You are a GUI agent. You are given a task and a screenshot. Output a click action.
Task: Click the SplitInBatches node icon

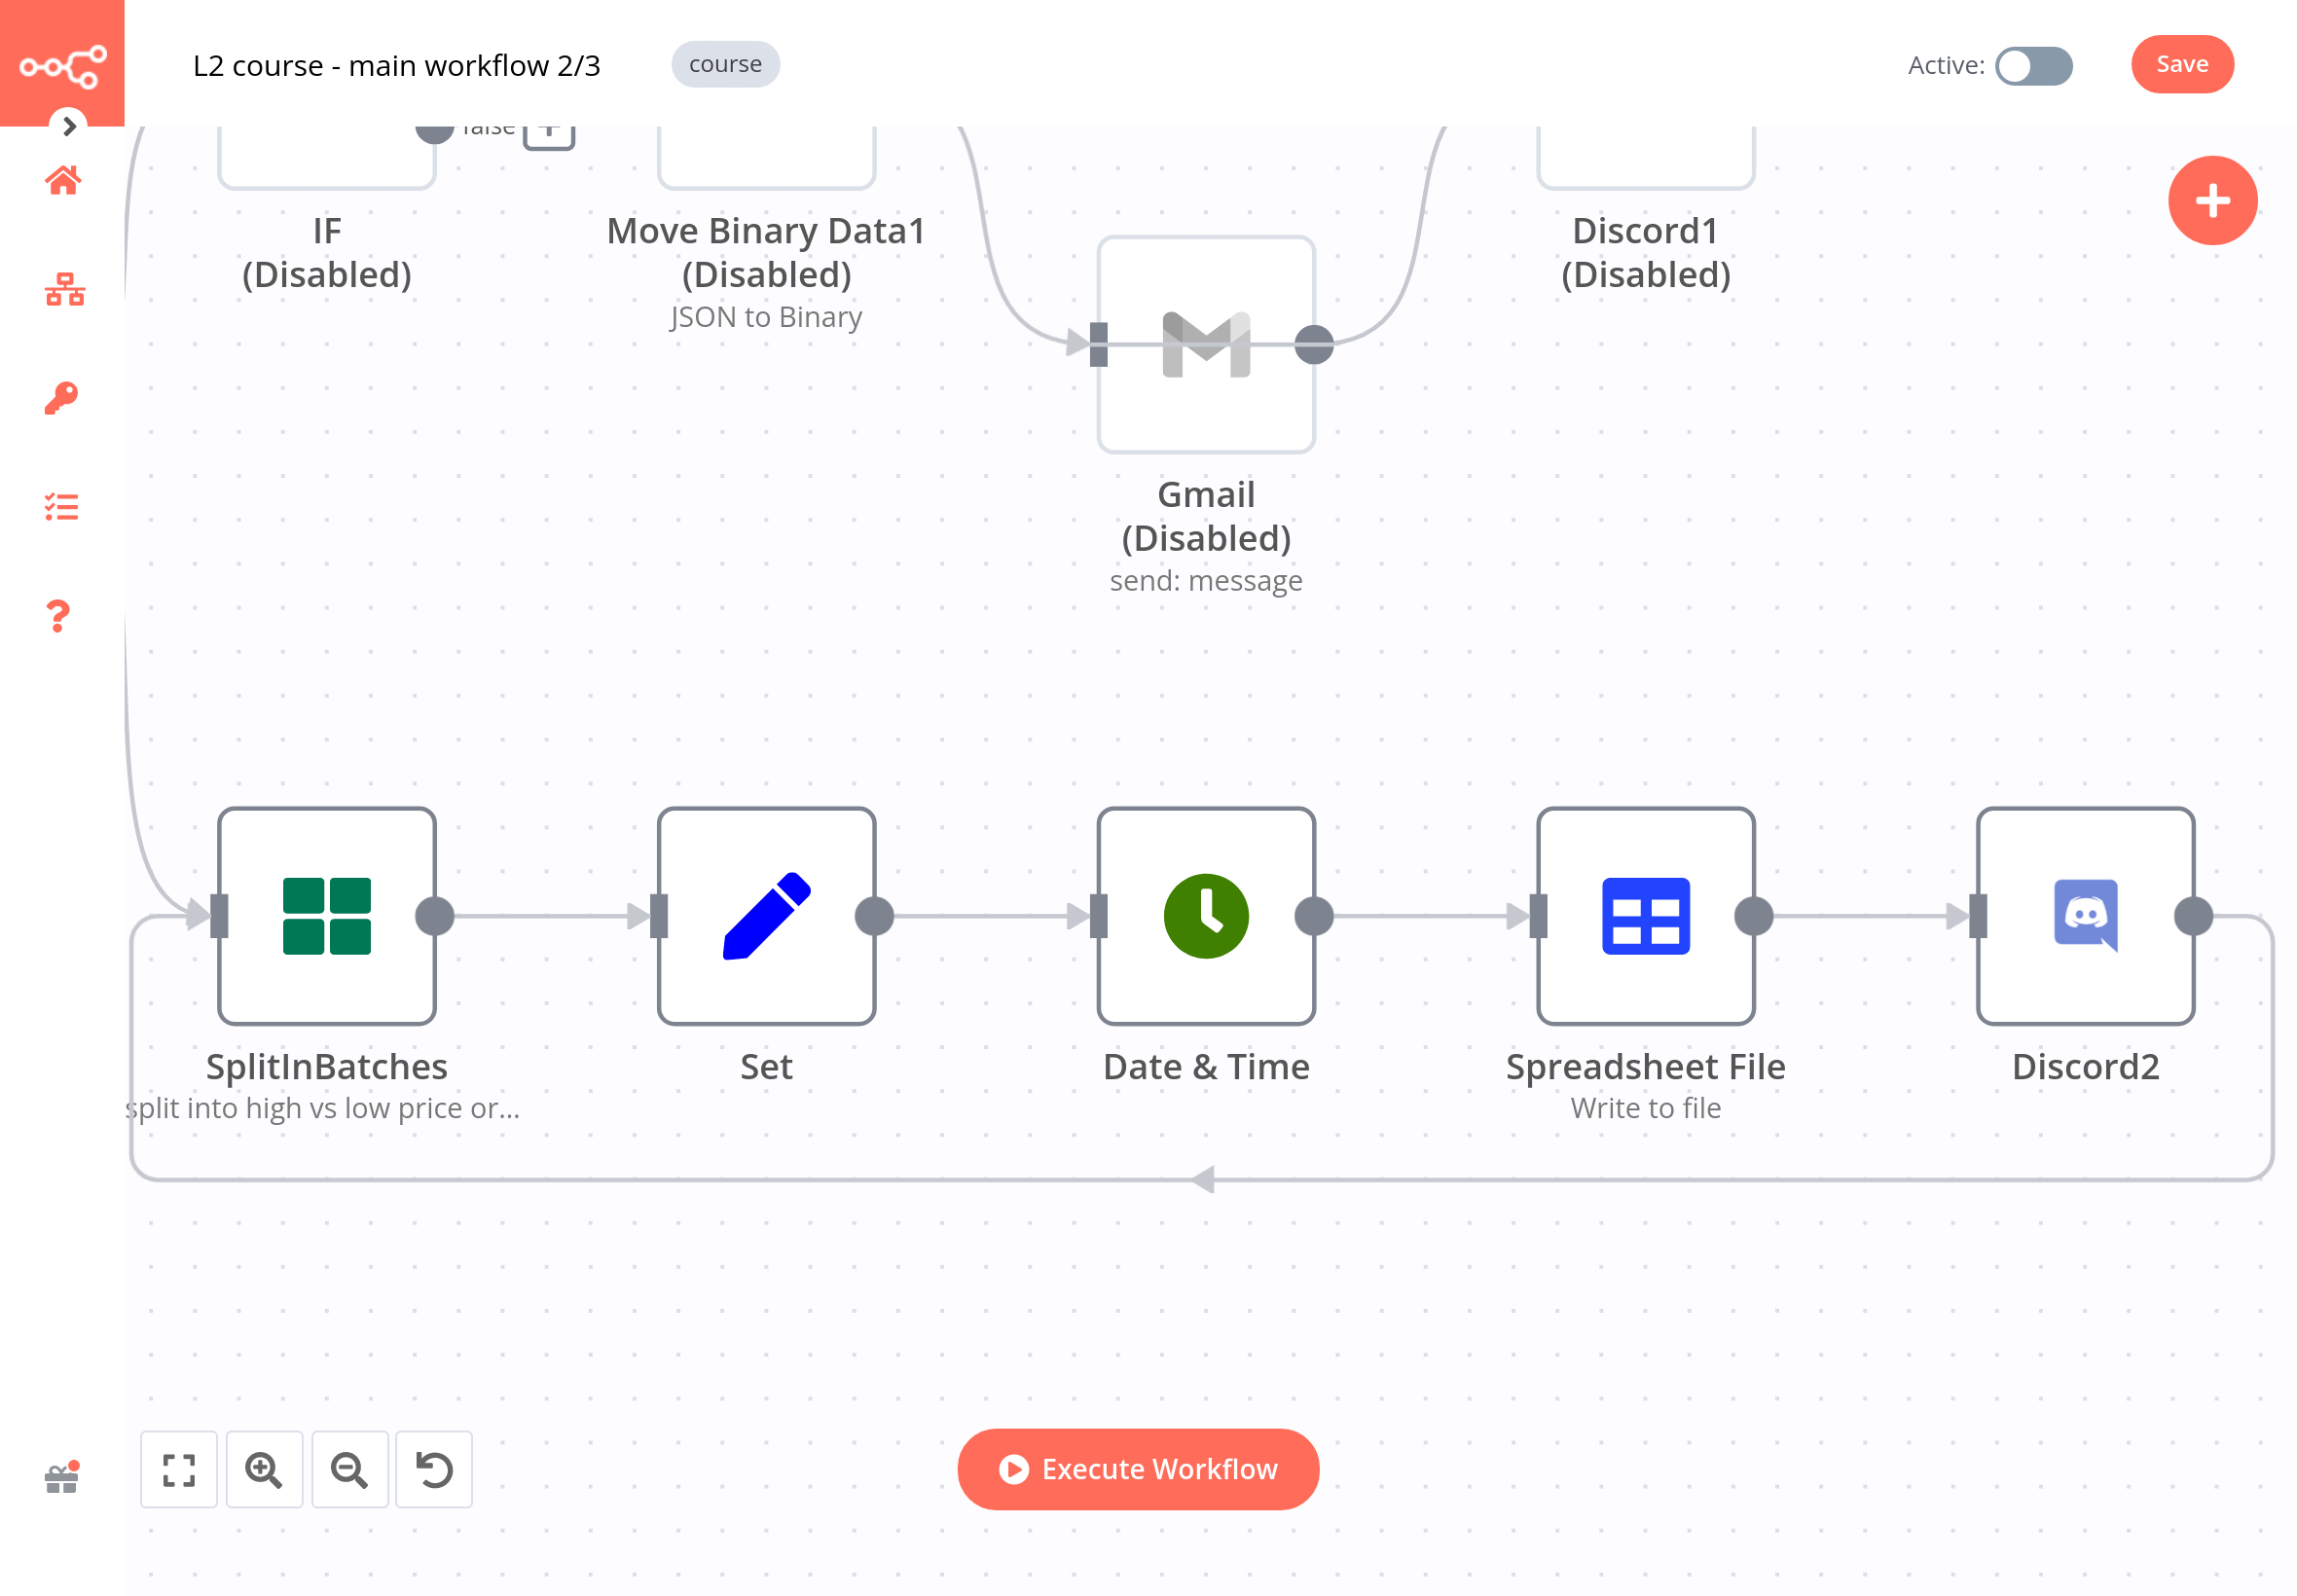[328, 914]
